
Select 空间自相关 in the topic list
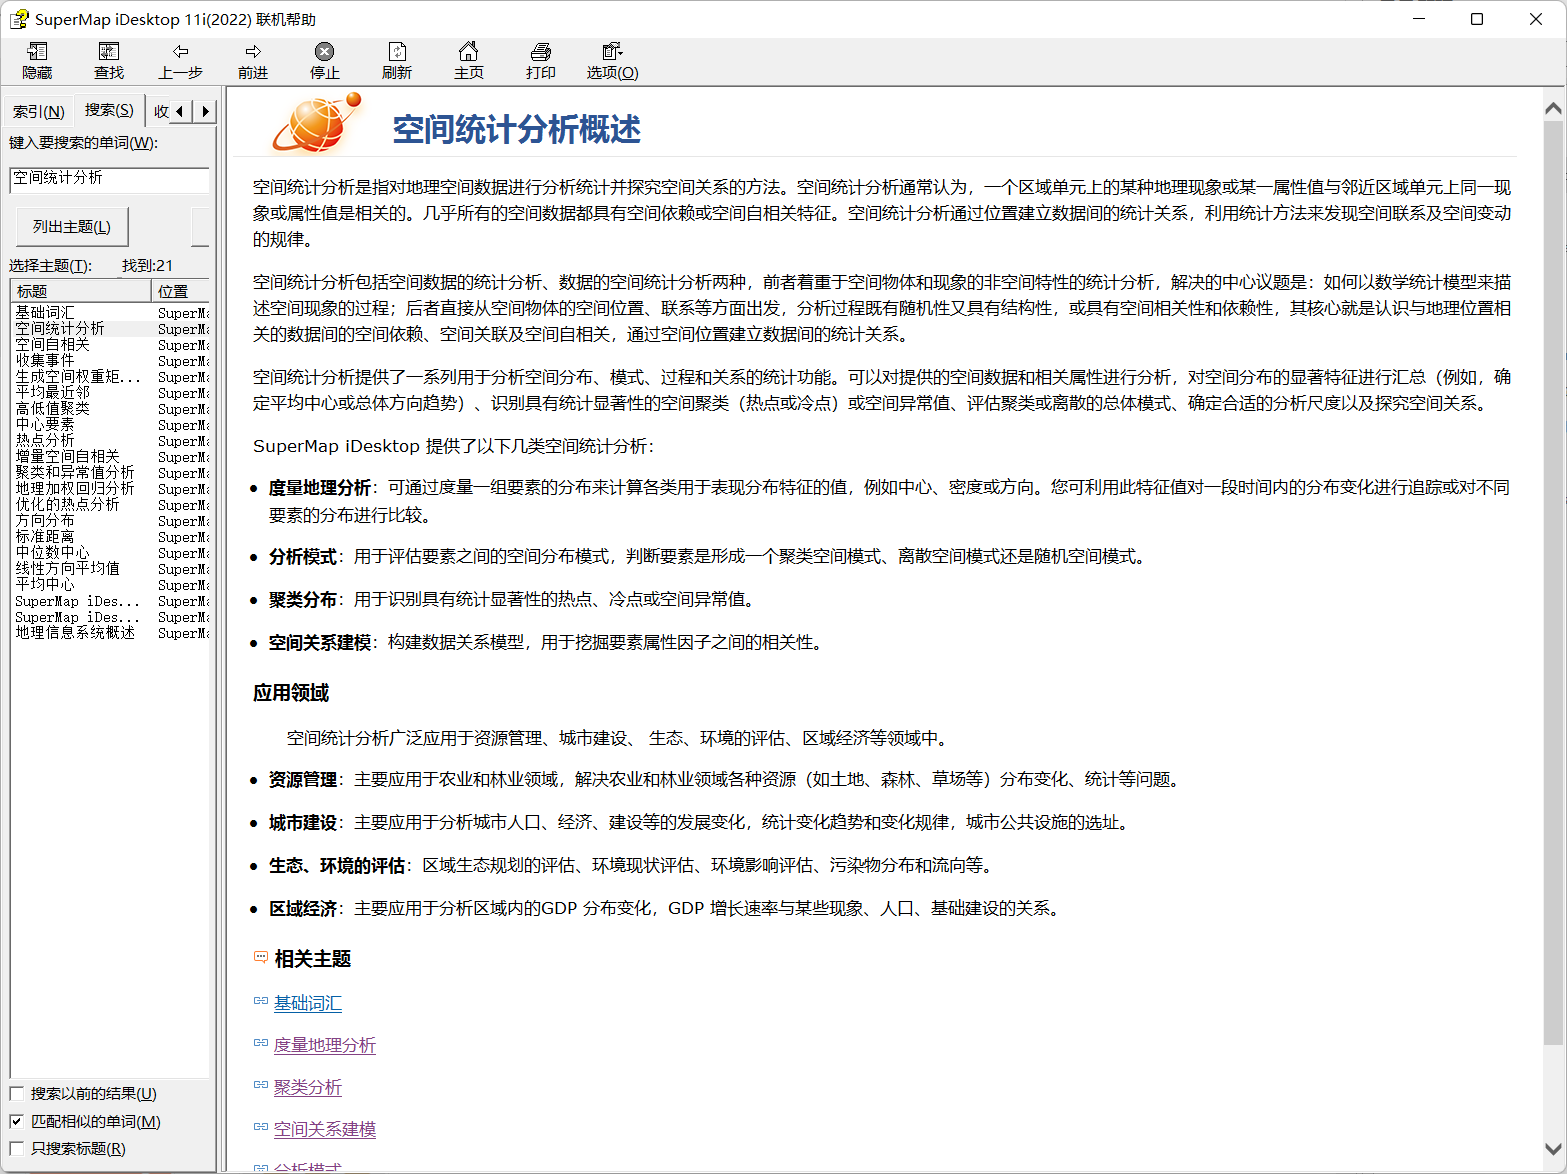click(x=52, y=345)
